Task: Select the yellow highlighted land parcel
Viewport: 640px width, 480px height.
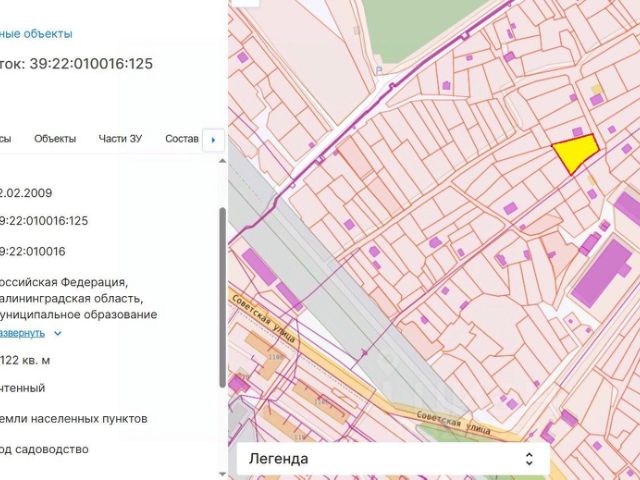Action: (576, 153)
